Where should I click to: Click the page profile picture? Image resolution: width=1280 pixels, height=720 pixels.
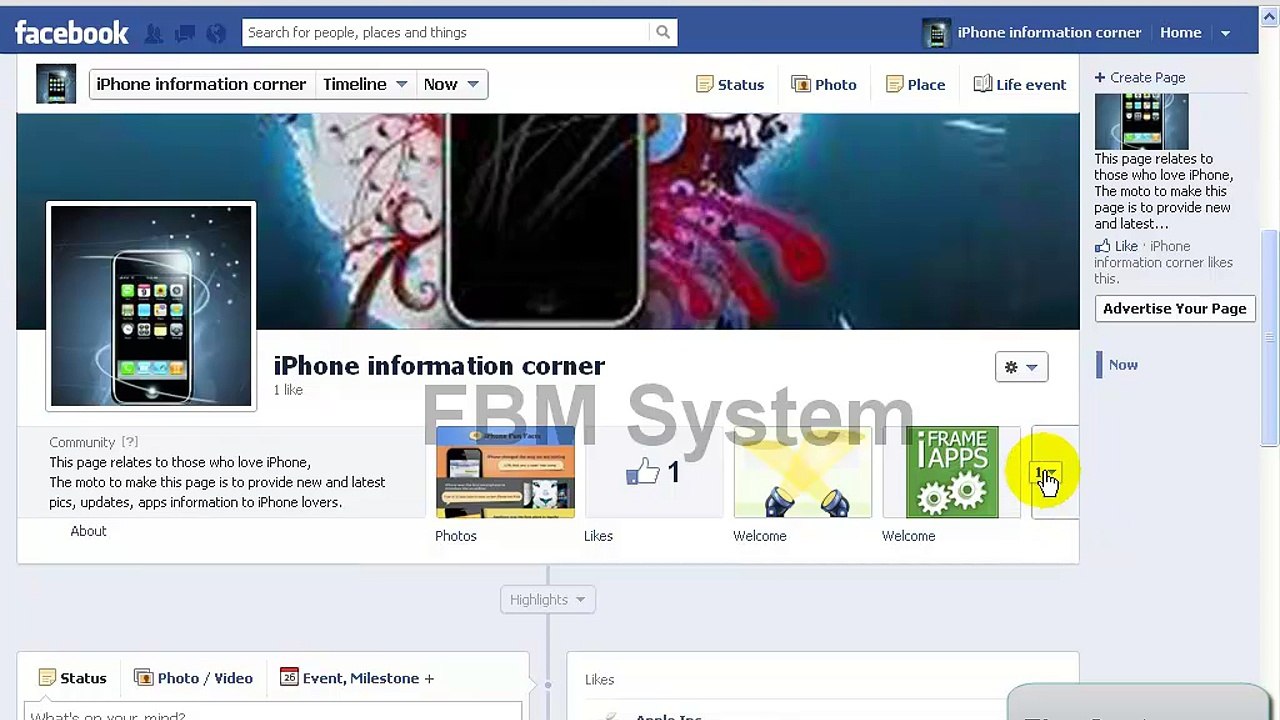151,306
